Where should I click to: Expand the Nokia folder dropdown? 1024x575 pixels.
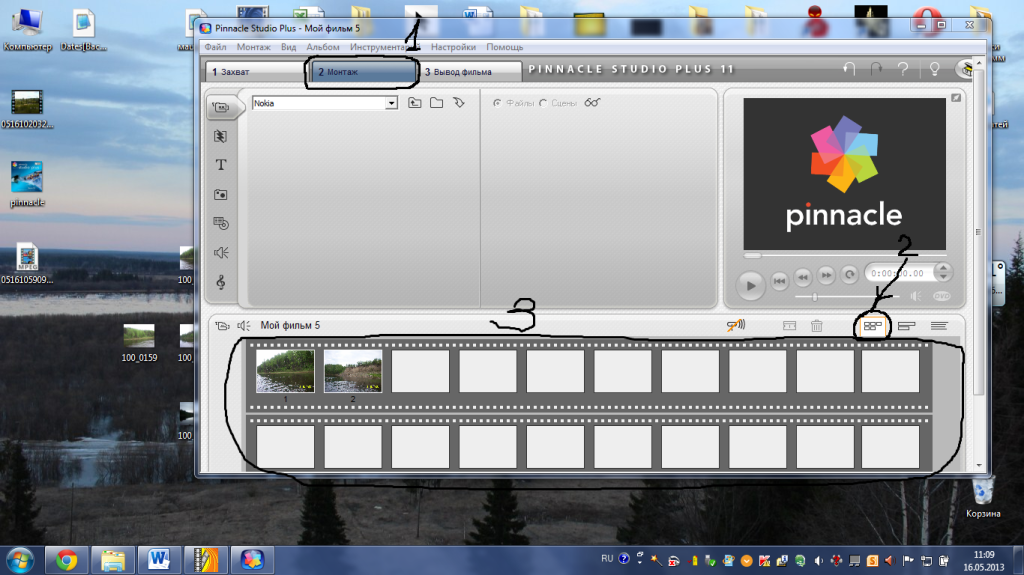coord(391,103)
